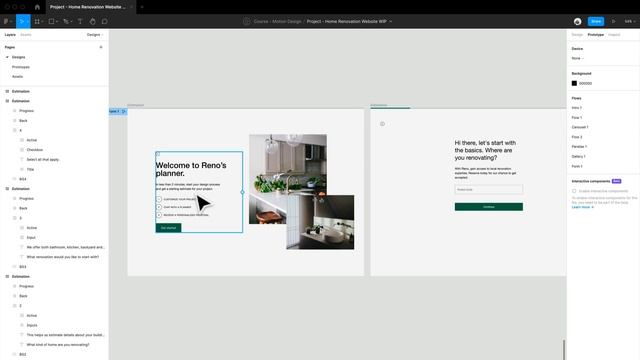Click team icon before Course breadcrumb
The height and width of the screenshot is (360, 640).
point(247,21)
